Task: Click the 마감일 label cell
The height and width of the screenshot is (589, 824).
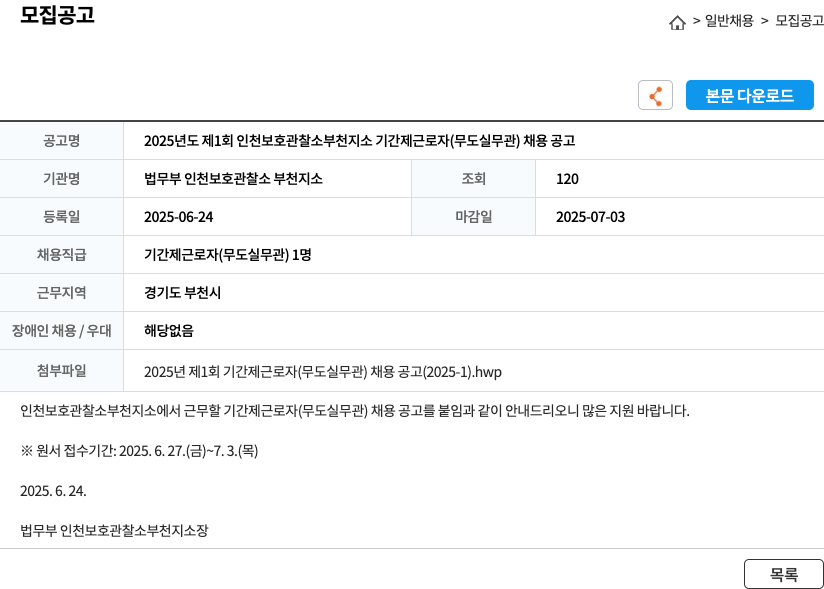Action: pos(473,216)
